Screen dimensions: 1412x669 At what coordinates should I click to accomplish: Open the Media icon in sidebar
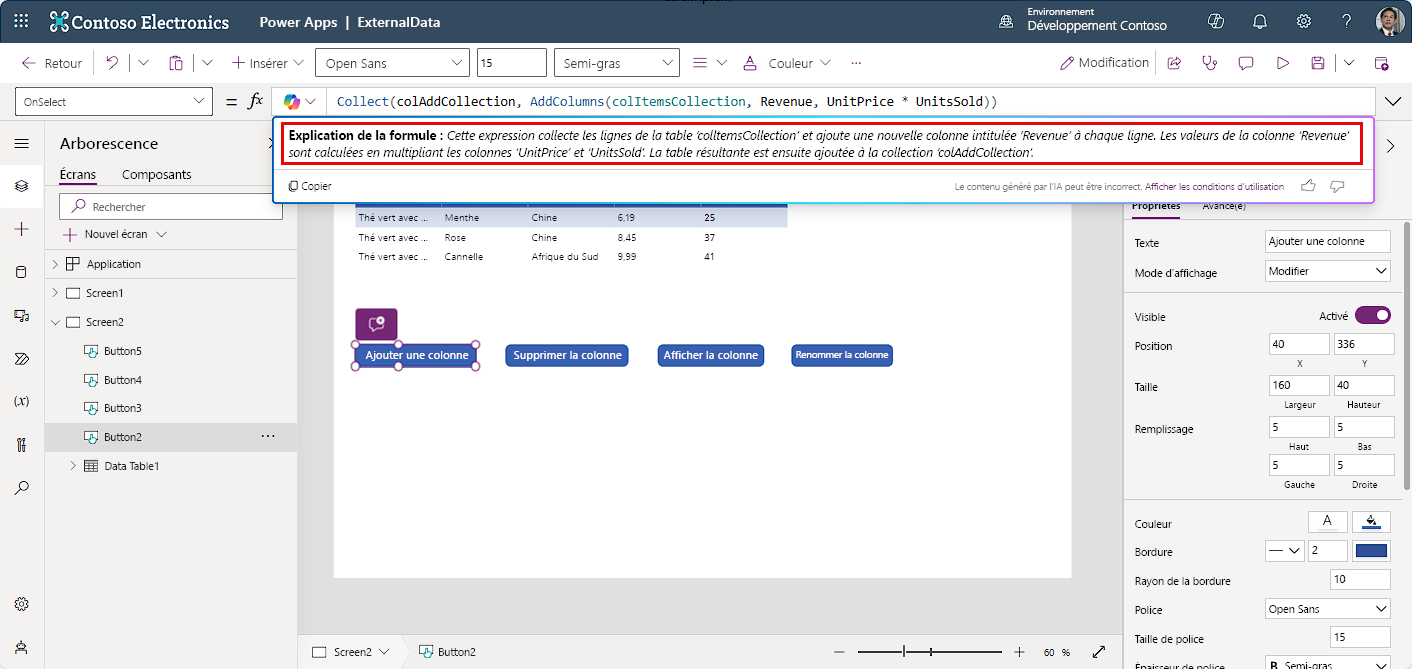(x=21, y=315)
